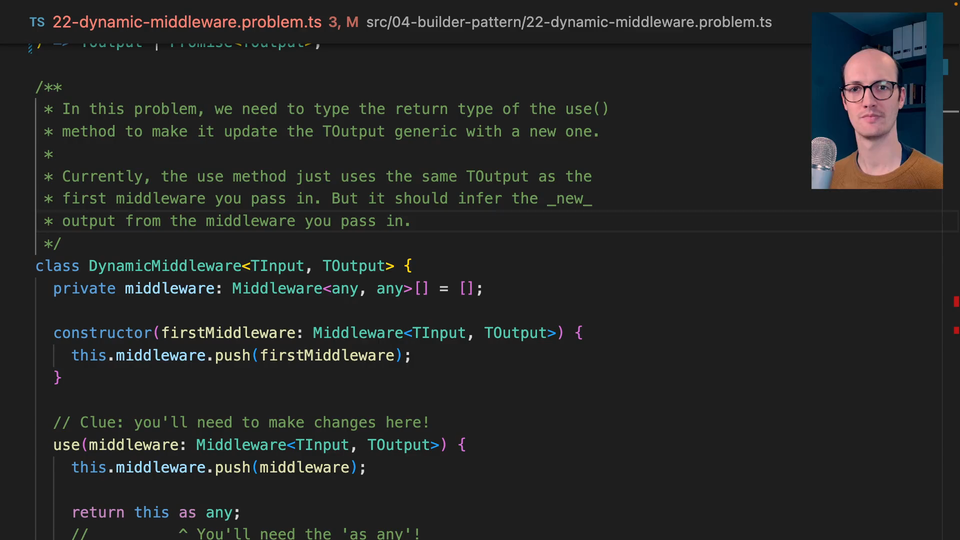Click the presenter webcam thumbnail
This screenshot has height=540, width=960.
pos(876,100)
